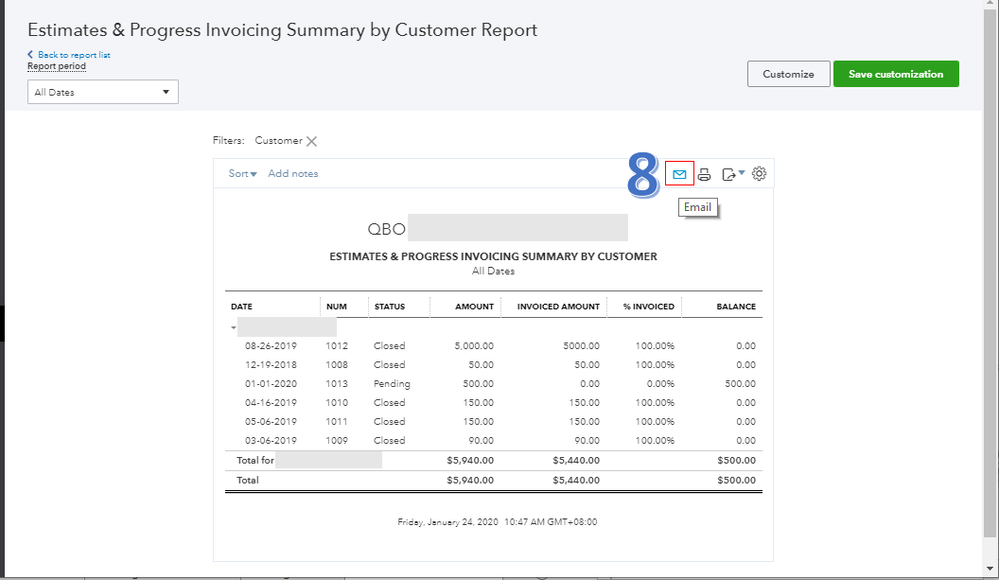
Task: Open the All Dates report period dropdown
Action: coord(103,91)
